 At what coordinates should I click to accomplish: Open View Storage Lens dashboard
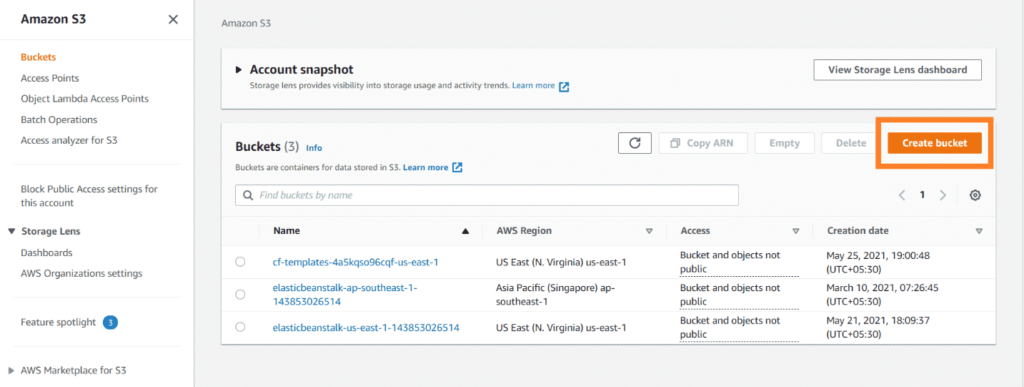tap(897, 70)
